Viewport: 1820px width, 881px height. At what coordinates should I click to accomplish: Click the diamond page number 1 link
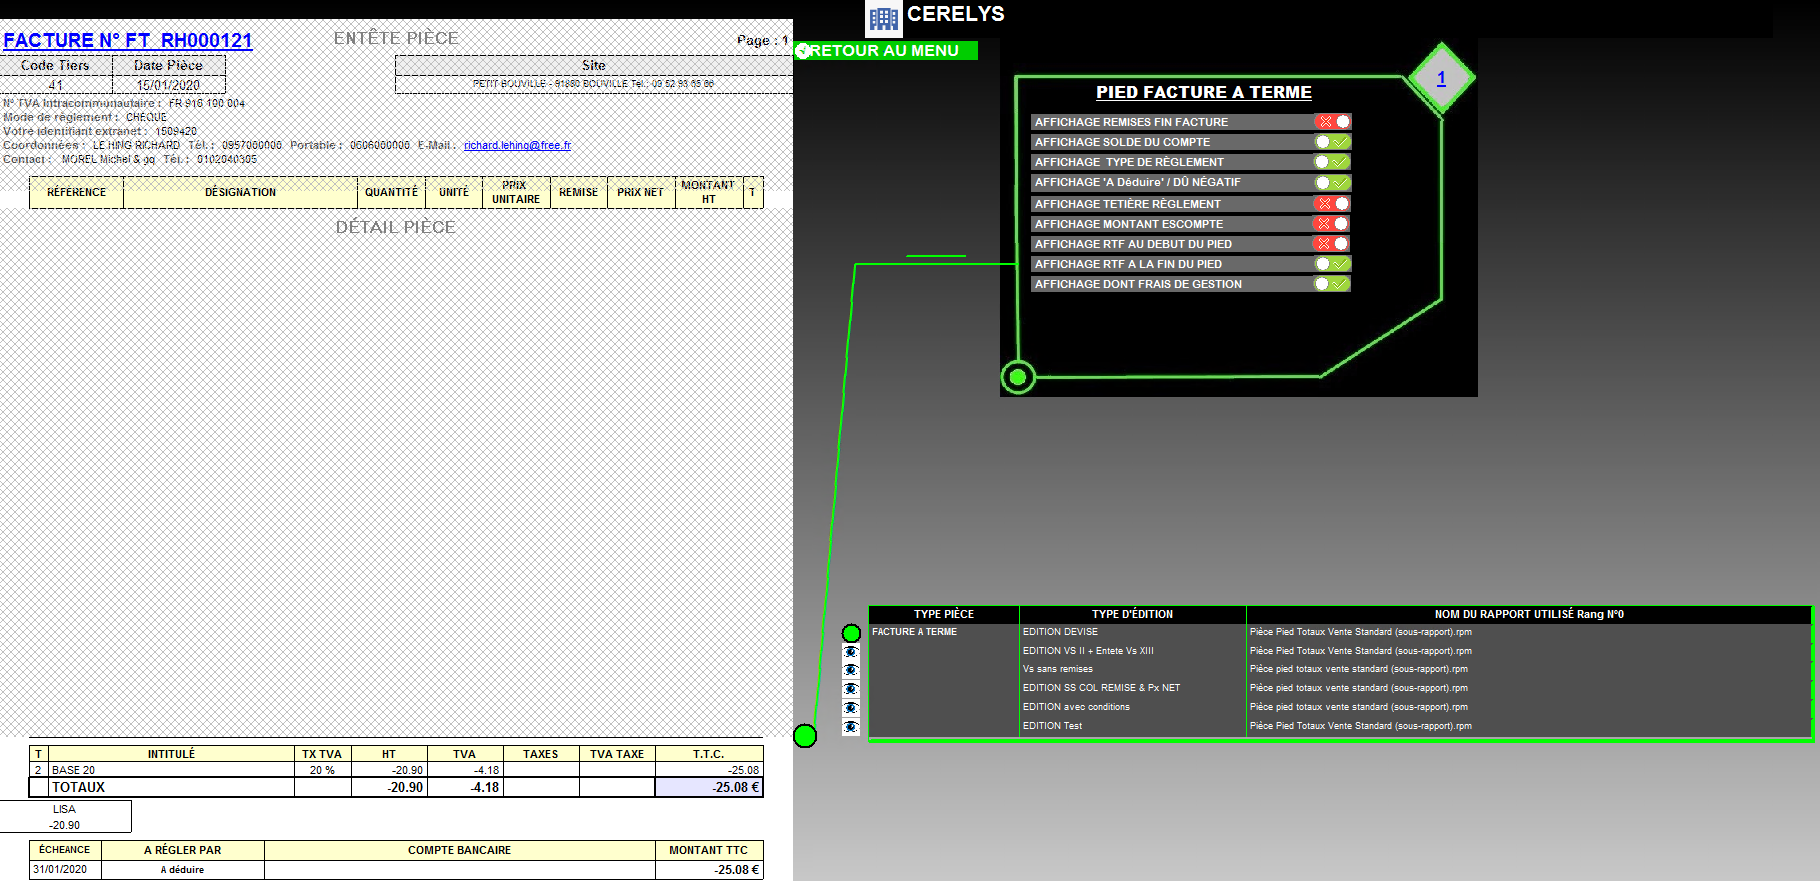[x=1441, y=79]
